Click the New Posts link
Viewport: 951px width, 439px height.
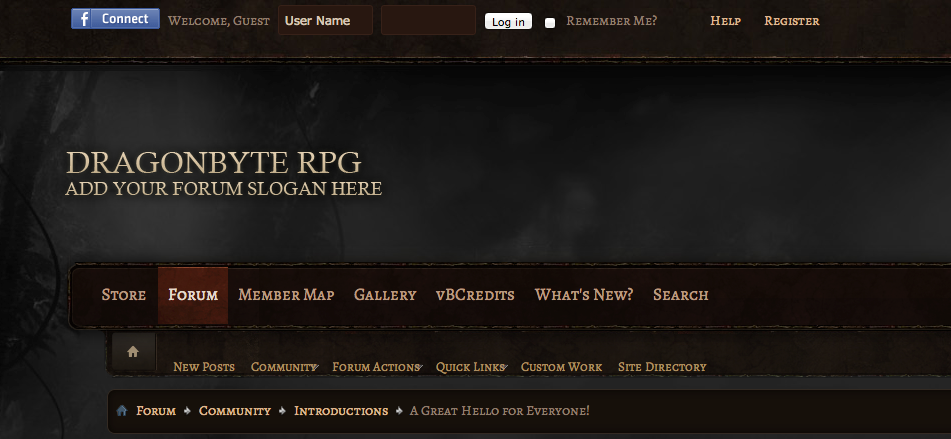coord(204,367)
